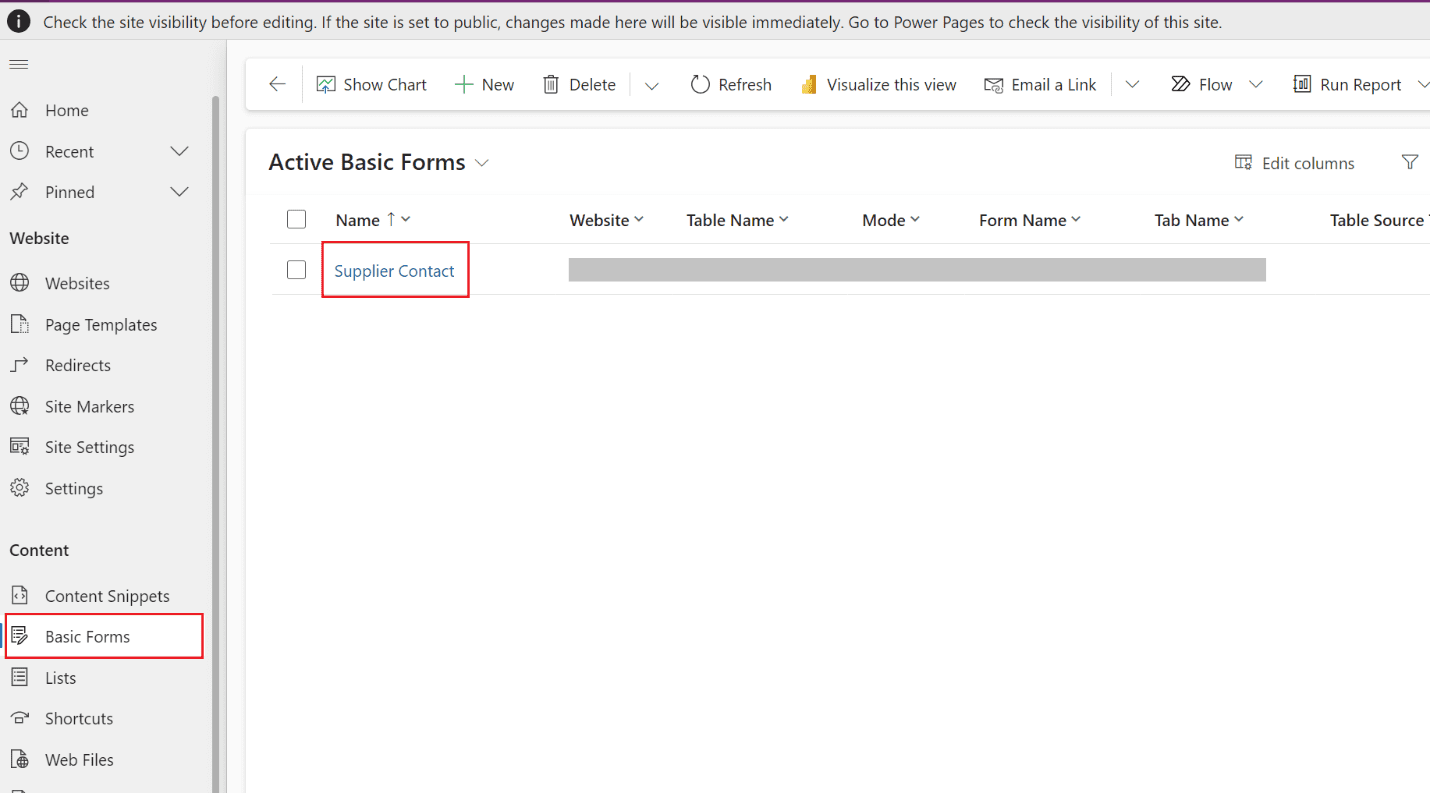This screenshot has width=1430, height=793.
Task: Open the Supplier Contact form record
Action: (394, 271)
